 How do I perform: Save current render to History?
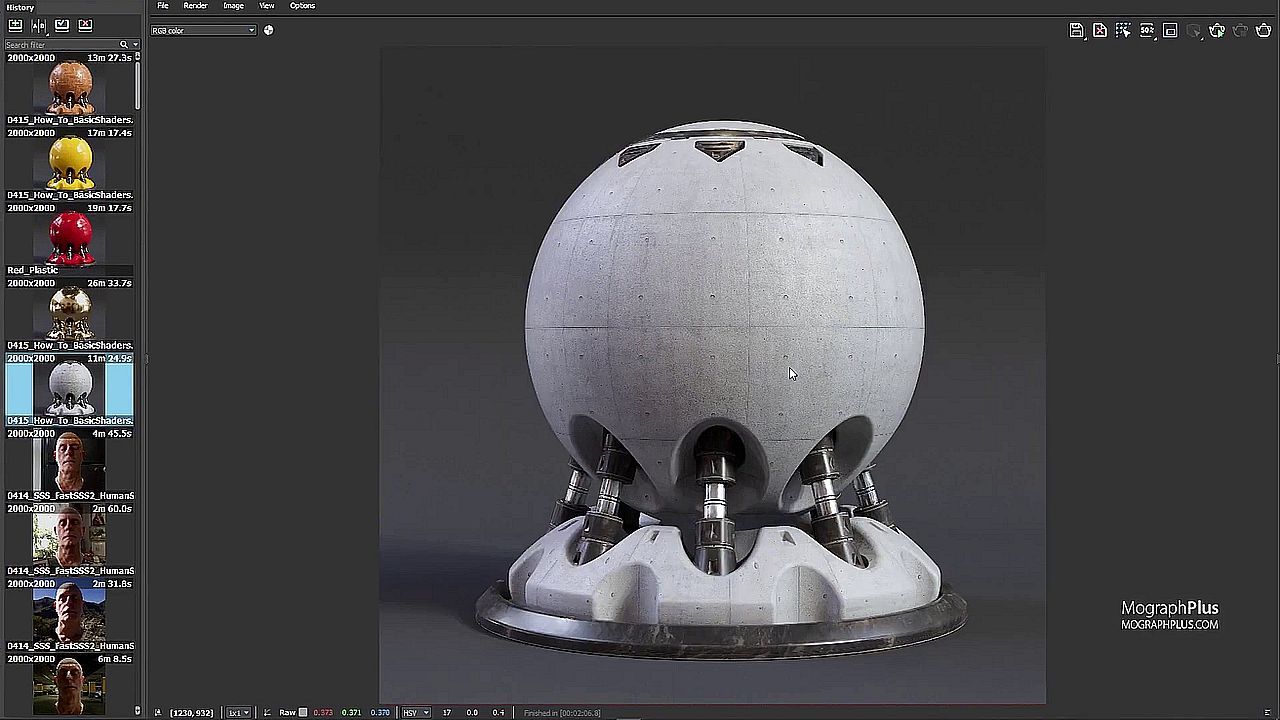click(x=15, y=25)
